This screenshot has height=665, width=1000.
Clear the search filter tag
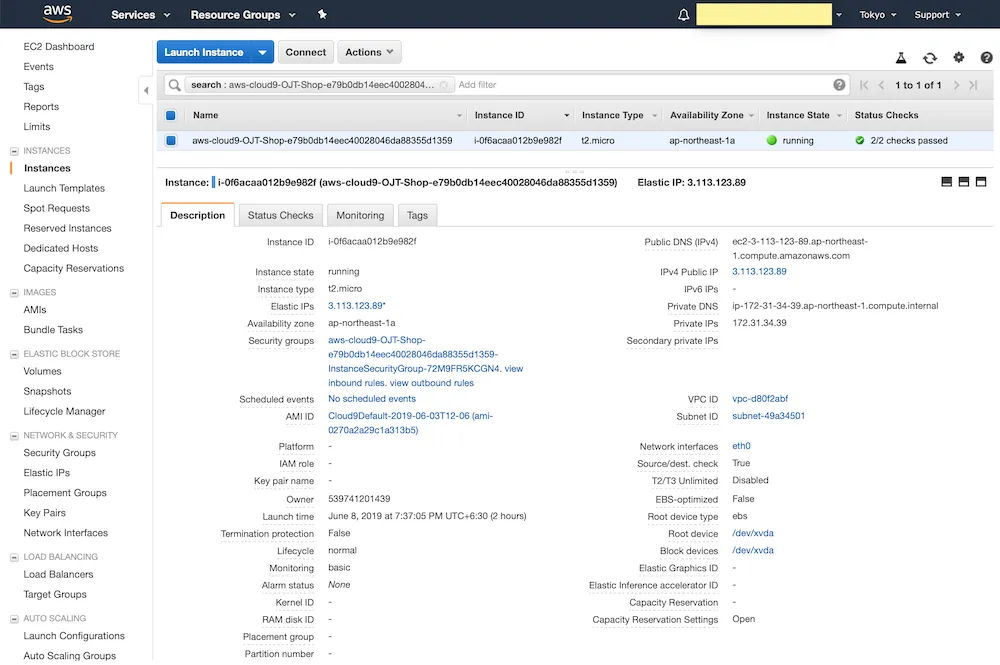tap(444, 85)
